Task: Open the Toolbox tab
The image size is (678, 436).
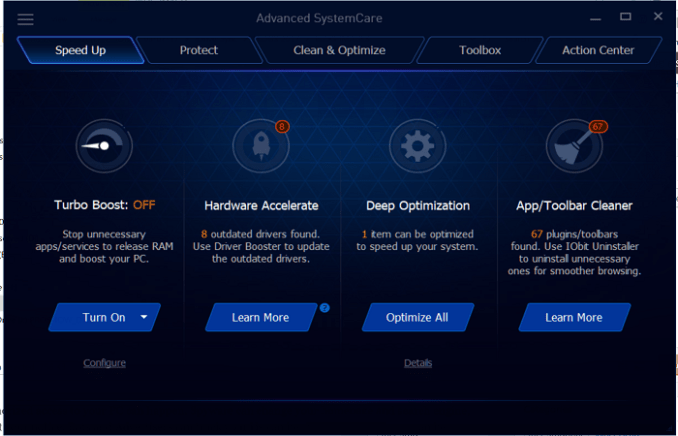Action: click(480, 50)
